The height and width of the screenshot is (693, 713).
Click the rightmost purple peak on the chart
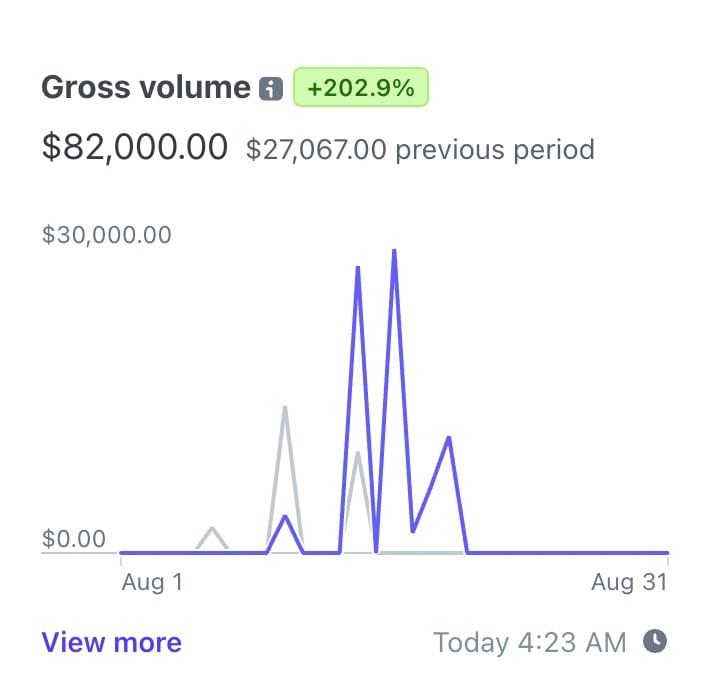click(x=450, y=438)
